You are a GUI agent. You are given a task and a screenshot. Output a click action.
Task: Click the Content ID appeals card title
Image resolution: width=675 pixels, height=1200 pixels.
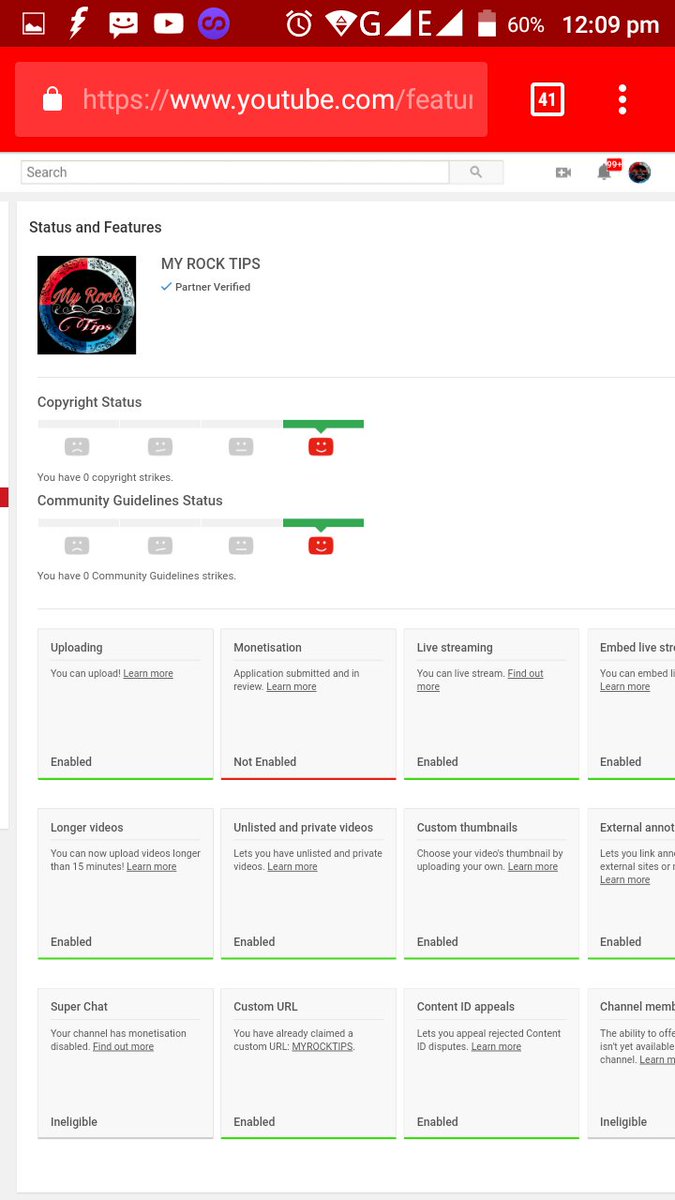point(466,1007)
